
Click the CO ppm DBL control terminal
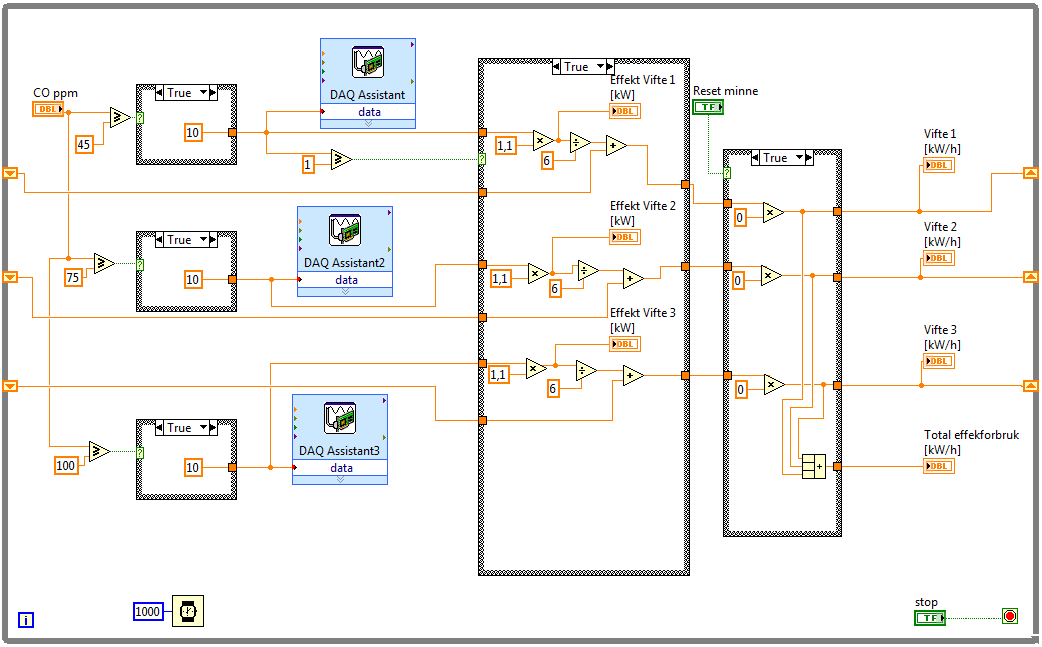pyautogui.click(x=48, y=109)
